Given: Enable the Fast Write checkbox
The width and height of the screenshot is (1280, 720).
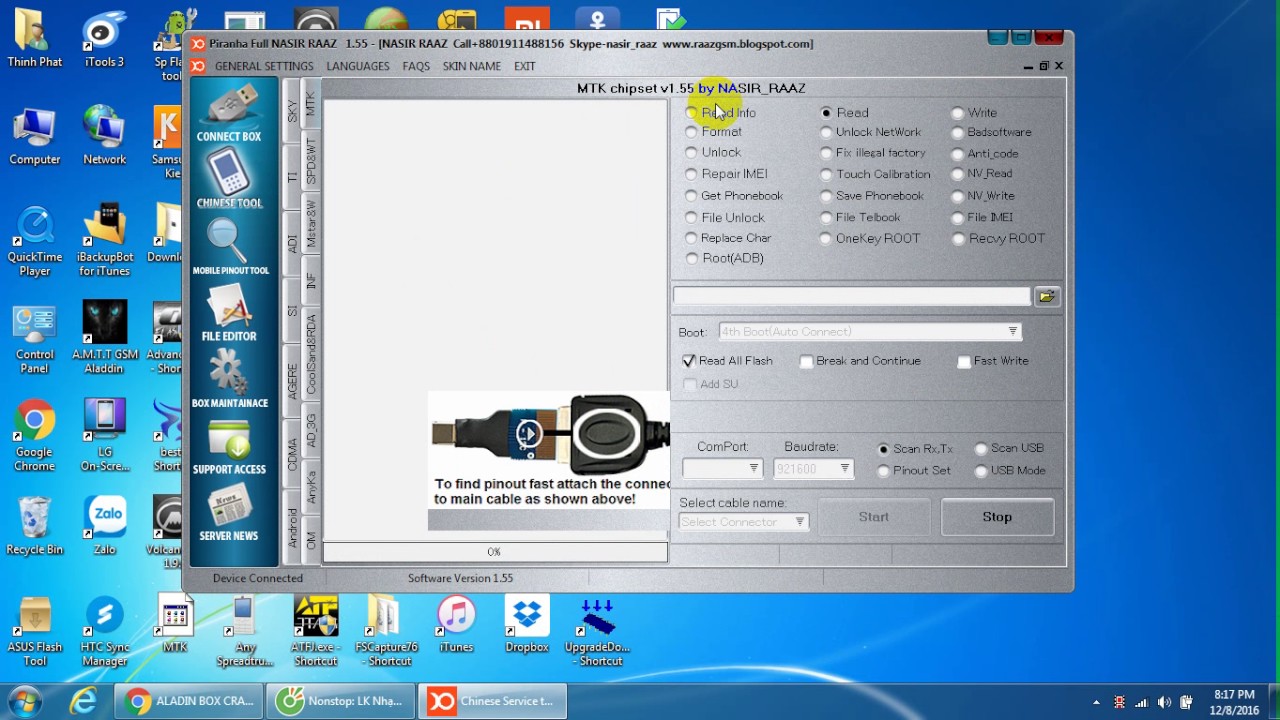Looking at the screenshot, I should pos(993,361).
